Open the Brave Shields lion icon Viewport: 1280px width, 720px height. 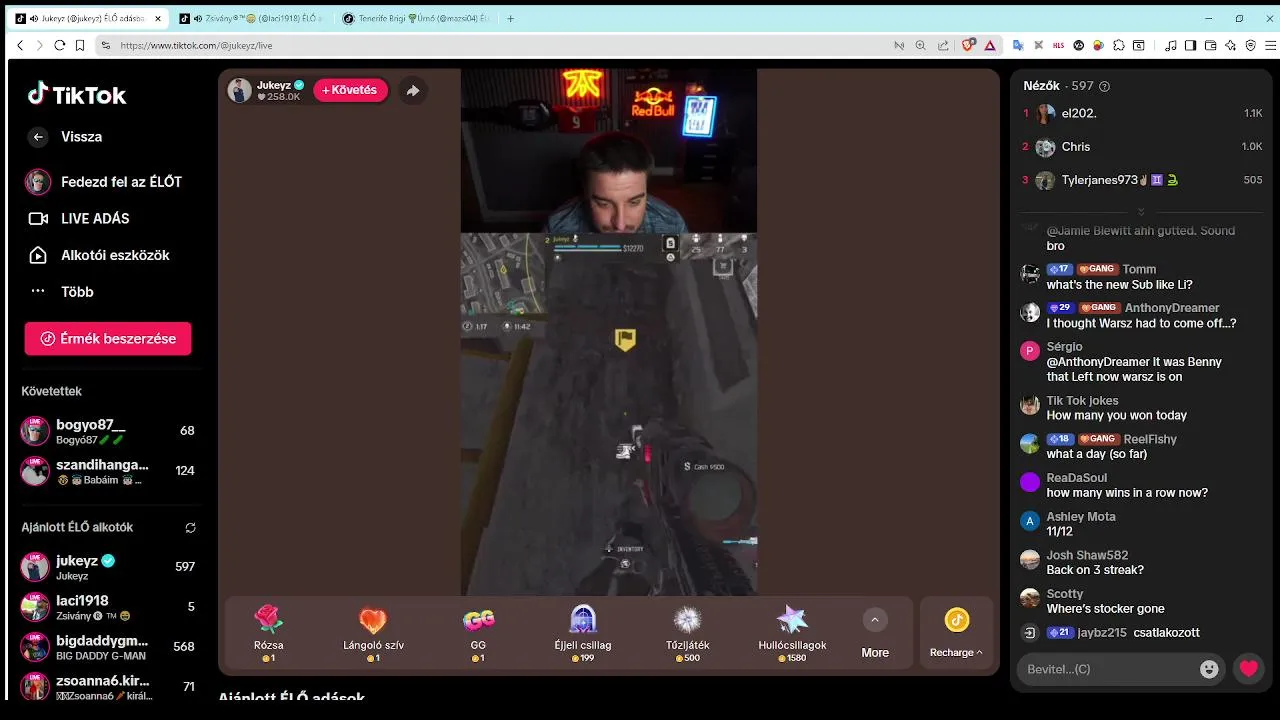pos(968,45)
